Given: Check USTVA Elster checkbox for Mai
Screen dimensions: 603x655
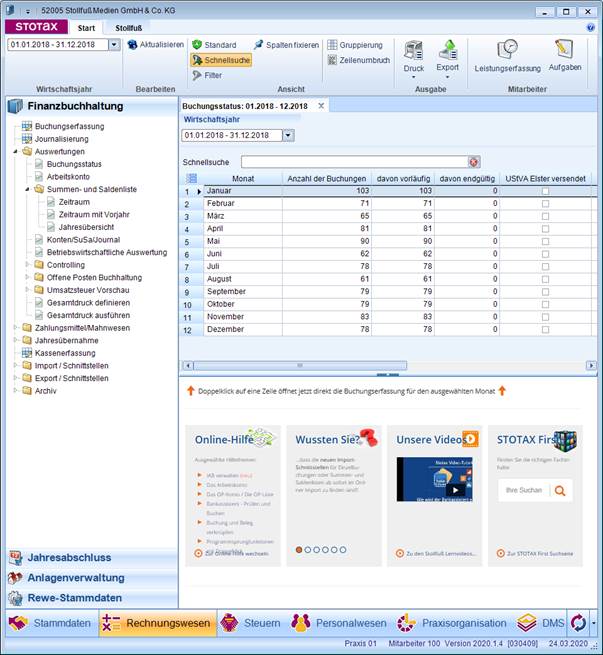Looking at the screenshot, I should click(x=545, y=241).
